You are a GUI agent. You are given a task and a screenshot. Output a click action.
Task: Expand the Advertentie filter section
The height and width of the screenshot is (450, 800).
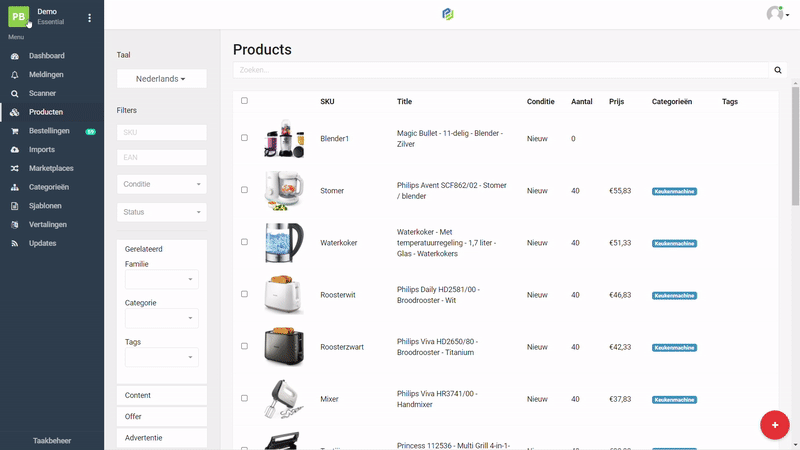(x=162, y=438)
